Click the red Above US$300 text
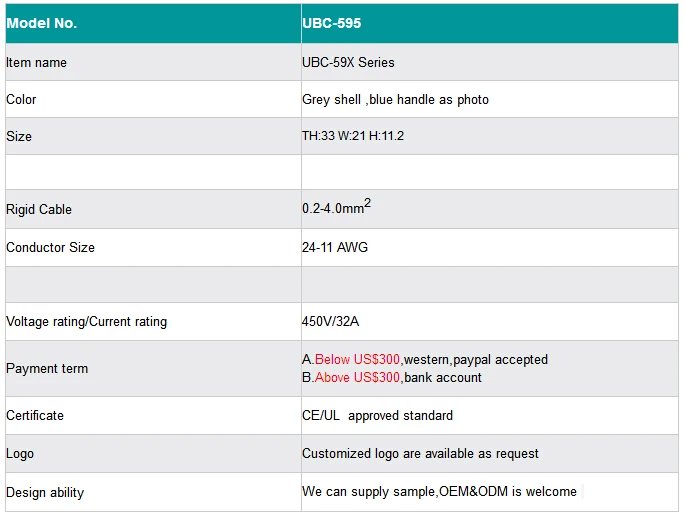The width and height of the screenshot is (684, 516). tap(357, 377)
